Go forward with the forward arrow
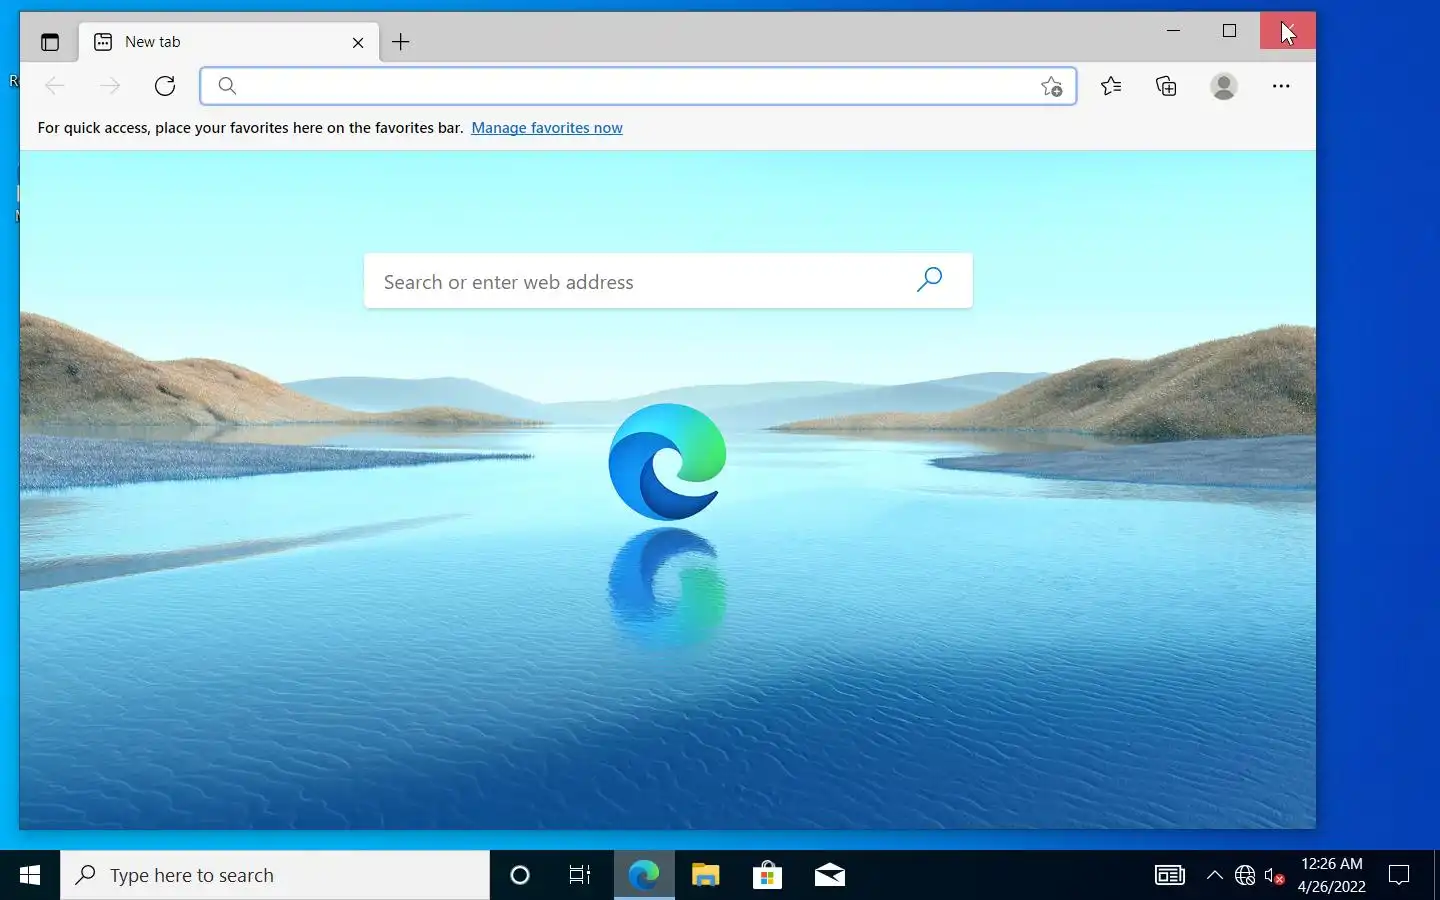The width and height of the screenshot is (1440, 900). pyautogui.click(x=110, y=86)
